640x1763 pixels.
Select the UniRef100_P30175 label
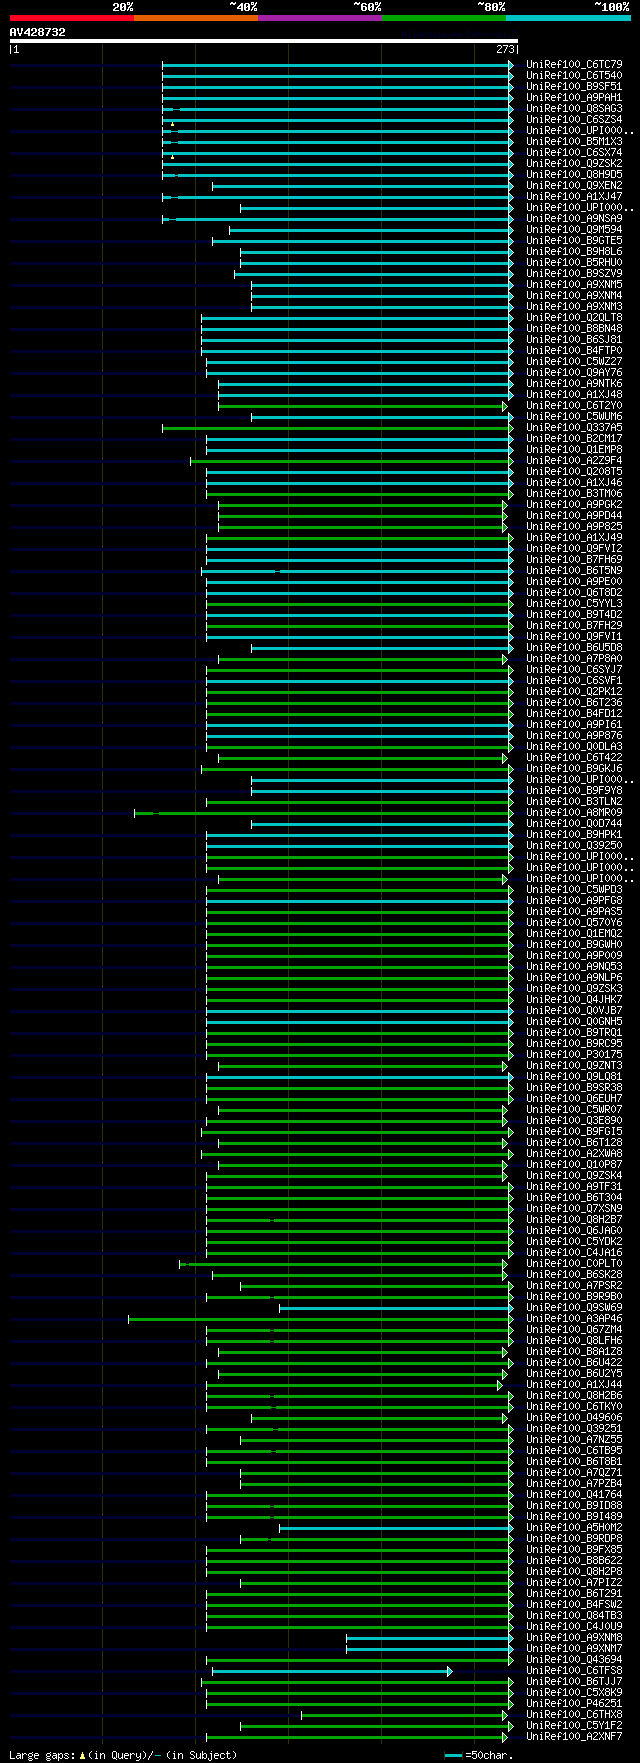coord(574,1055)
